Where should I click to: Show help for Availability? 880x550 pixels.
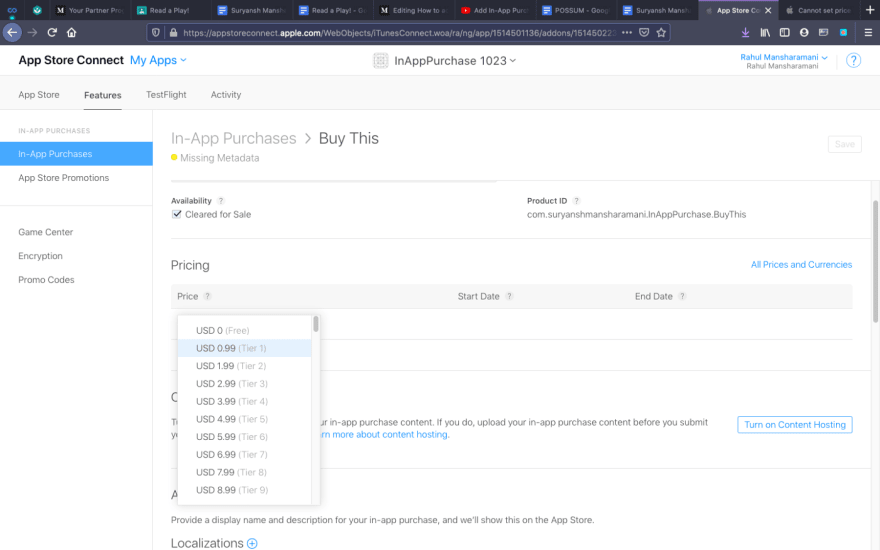pyautogui.click(x=221, y=201)
